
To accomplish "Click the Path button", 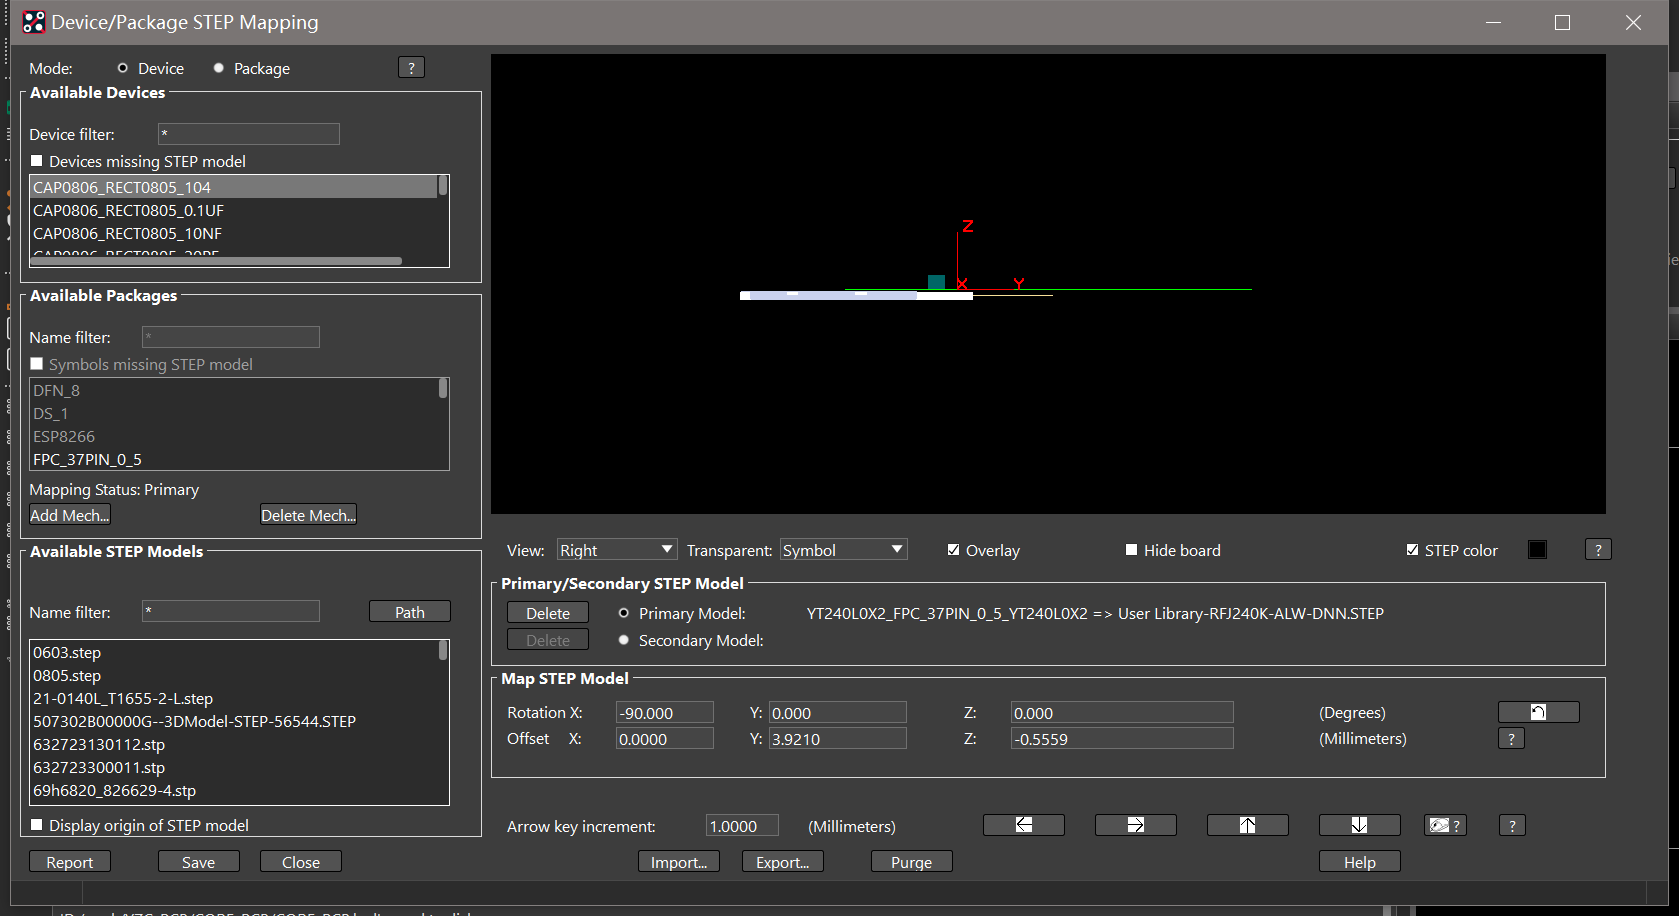I will tap(410, 612).
